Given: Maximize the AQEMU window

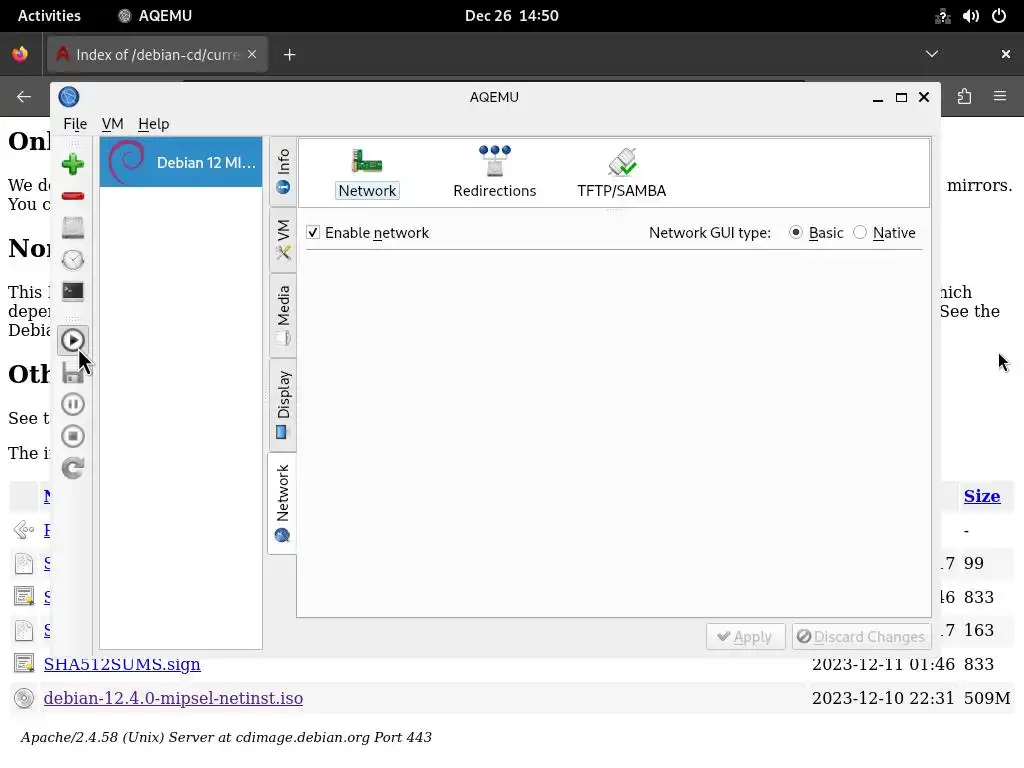Looking at the screenshot, I should pos(901,97).
